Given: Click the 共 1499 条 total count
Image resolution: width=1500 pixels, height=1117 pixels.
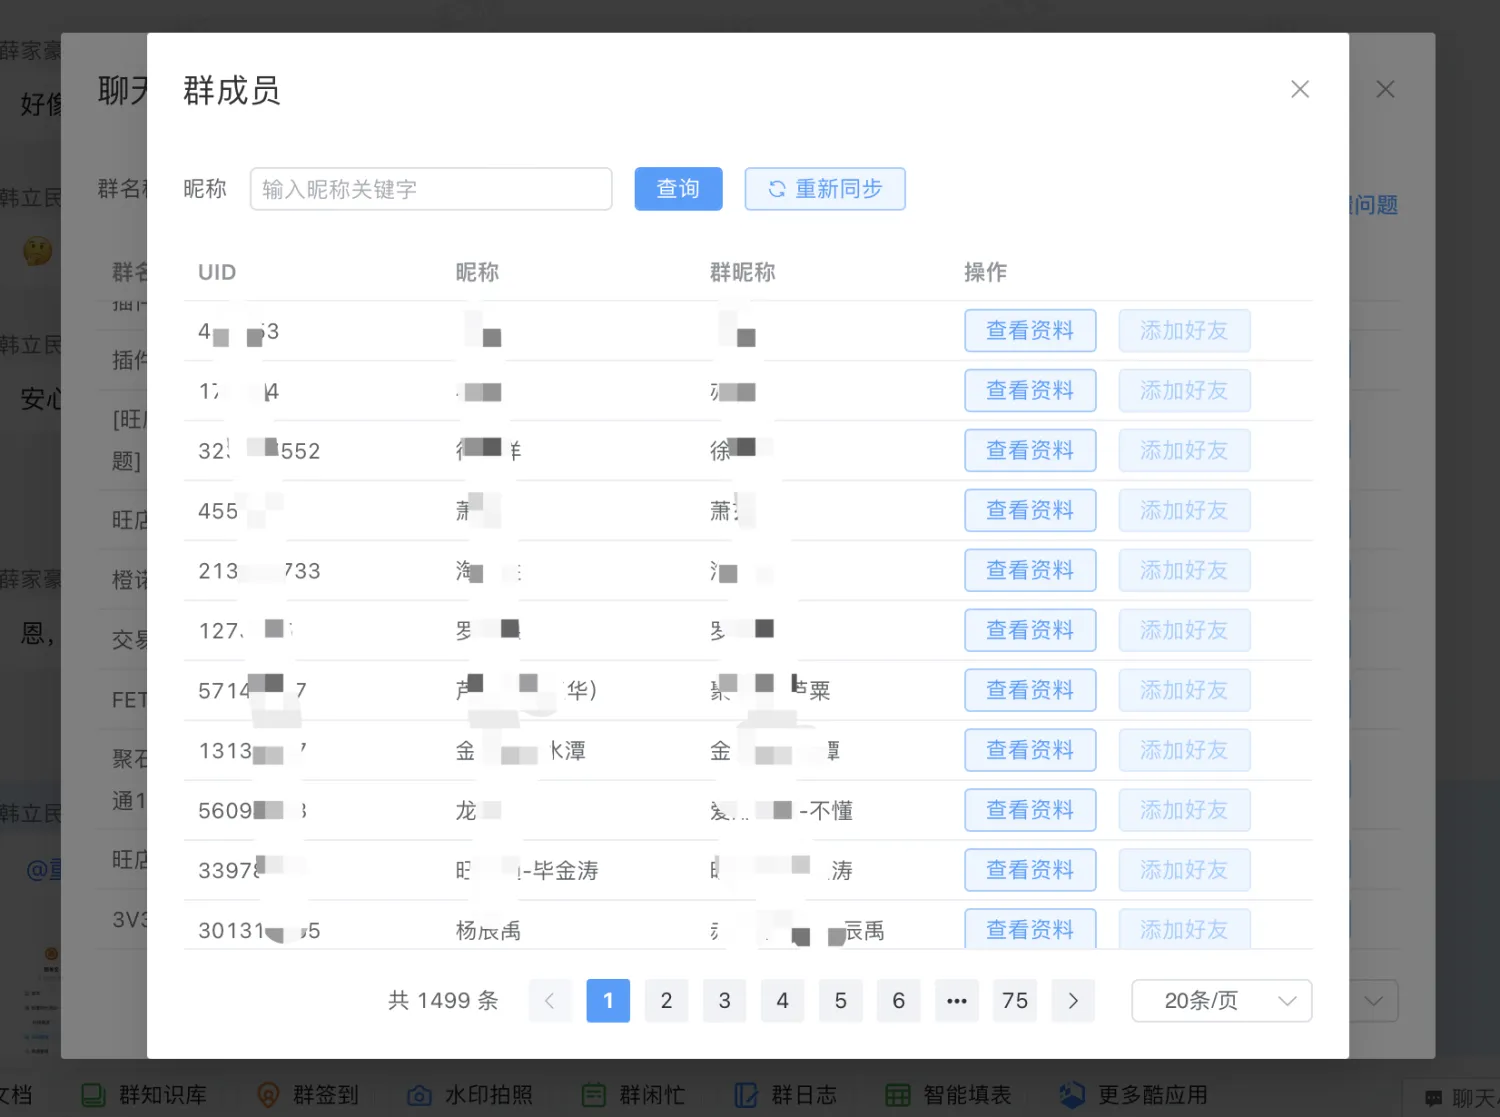Looking at the screenshot, I should (443, 1000).
